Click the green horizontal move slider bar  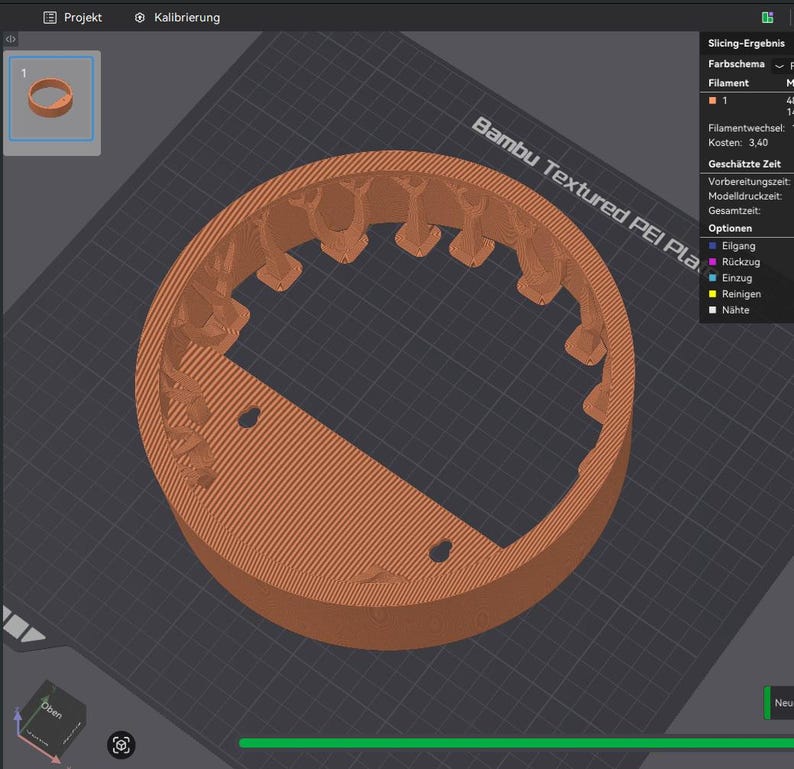point(516,743)
